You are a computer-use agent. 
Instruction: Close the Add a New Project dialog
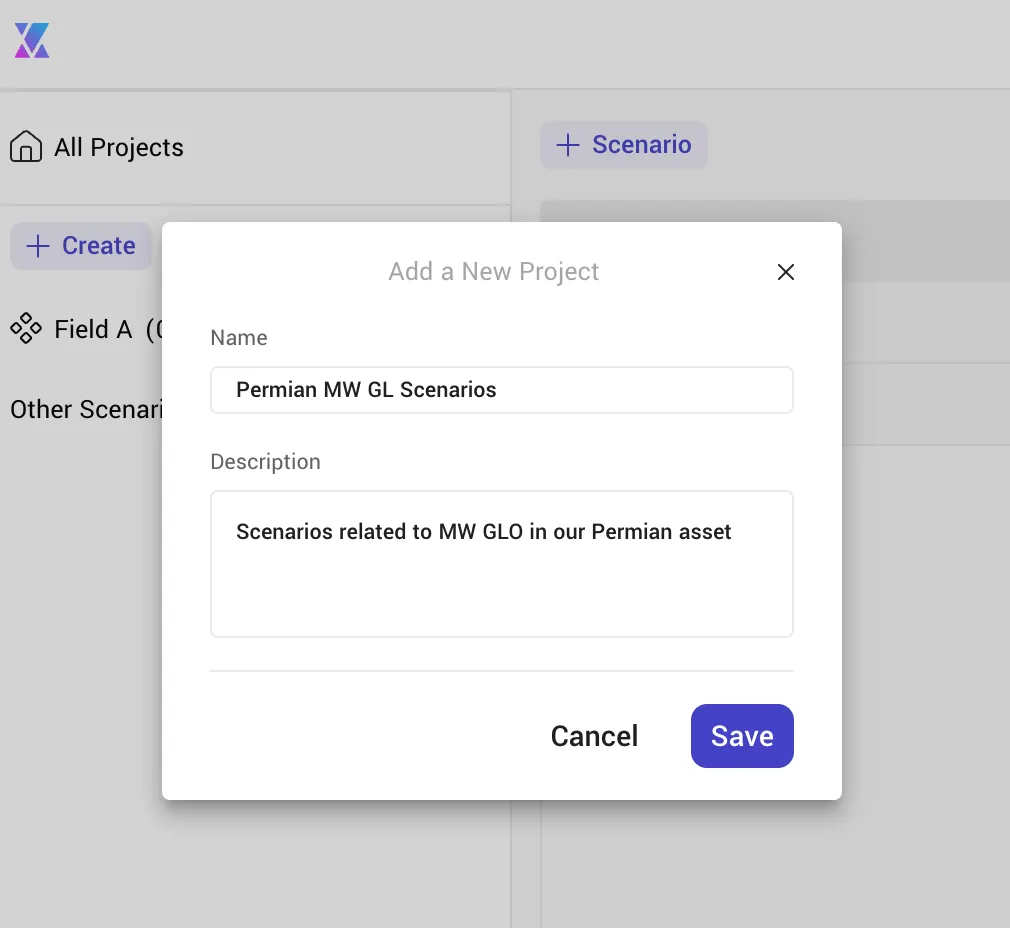click(x=785, y=272)
